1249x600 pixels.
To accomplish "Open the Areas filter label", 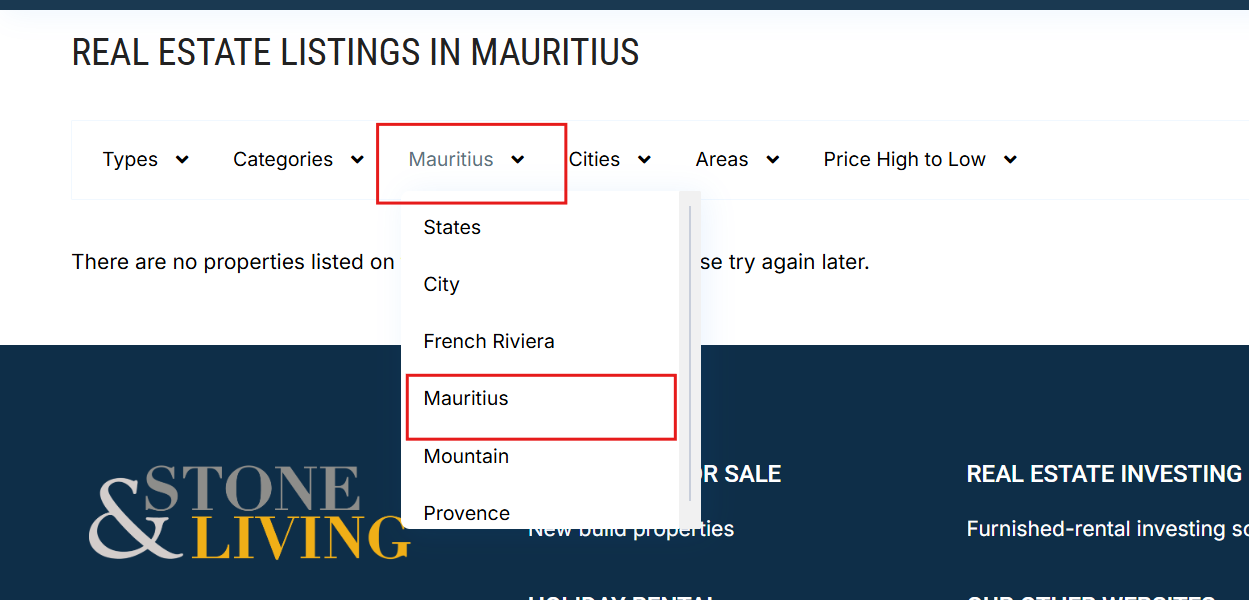I will coord(722,160).
